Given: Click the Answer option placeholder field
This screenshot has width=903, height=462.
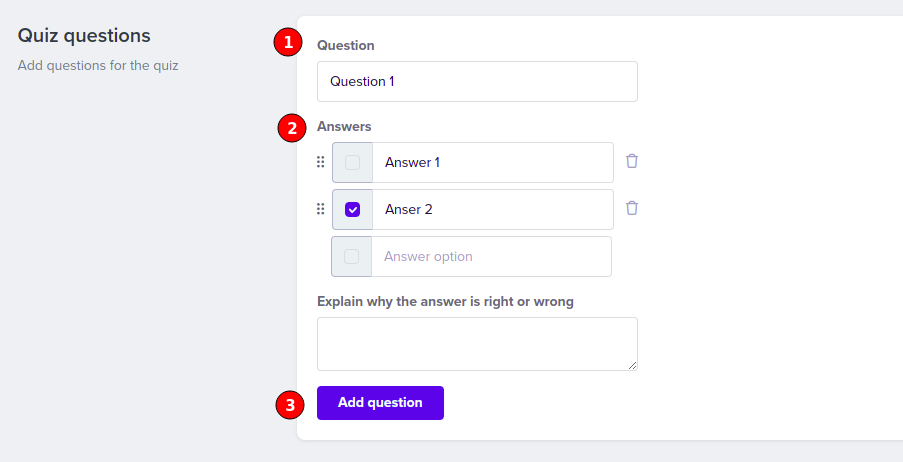Looking at the screenshot, I should [491, 256].
